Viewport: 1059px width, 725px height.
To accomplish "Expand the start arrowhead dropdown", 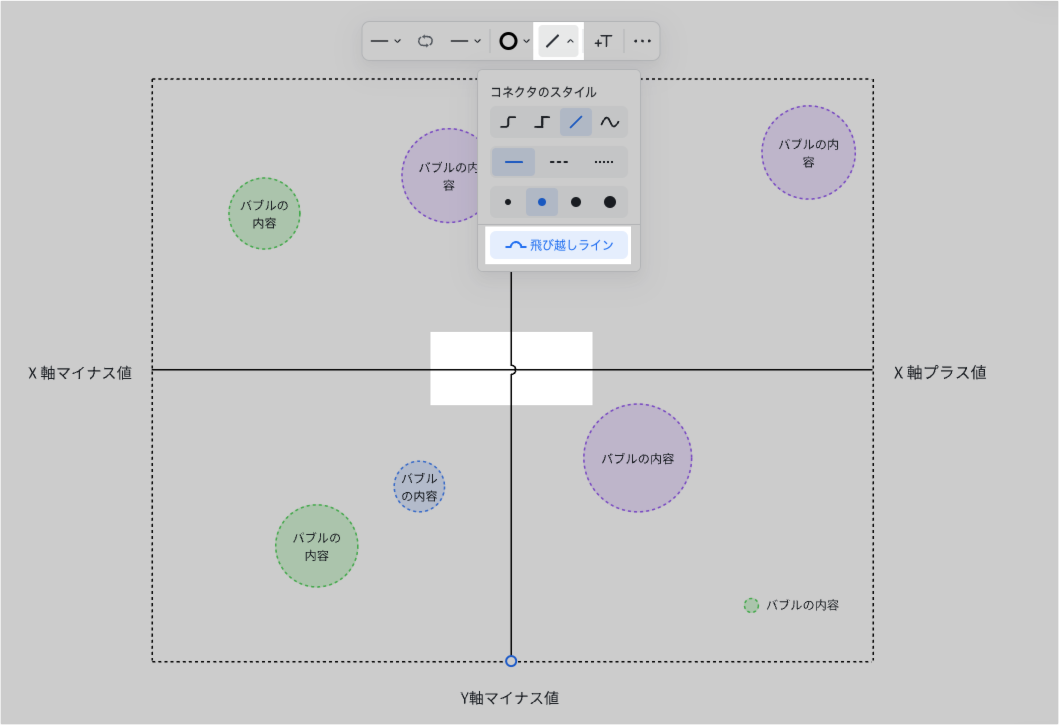I will (x=386, y=41).
